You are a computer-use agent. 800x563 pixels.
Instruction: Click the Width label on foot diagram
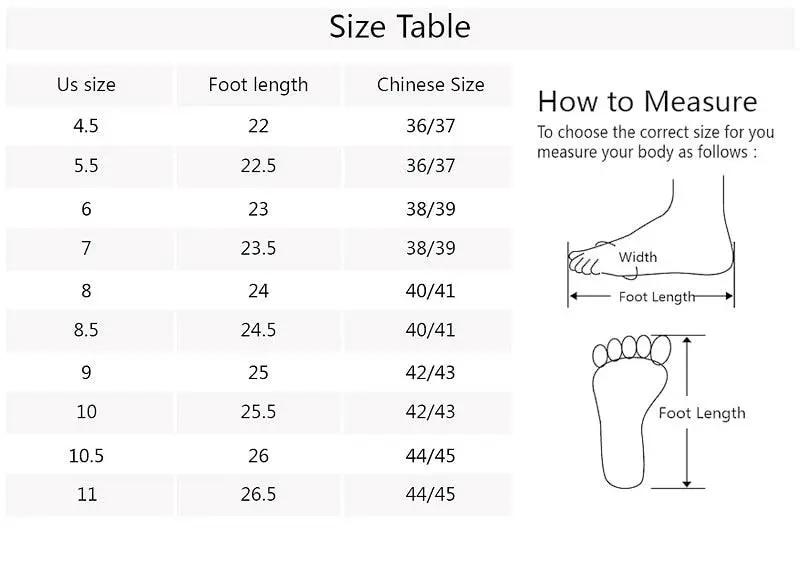click(637, 257)
